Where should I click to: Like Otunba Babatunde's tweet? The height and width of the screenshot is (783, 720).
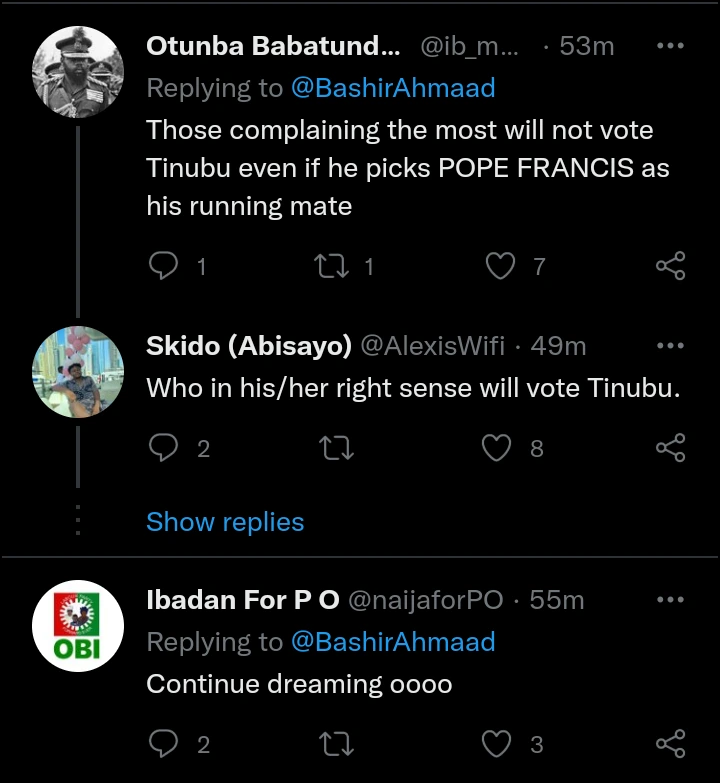(499, 266)
